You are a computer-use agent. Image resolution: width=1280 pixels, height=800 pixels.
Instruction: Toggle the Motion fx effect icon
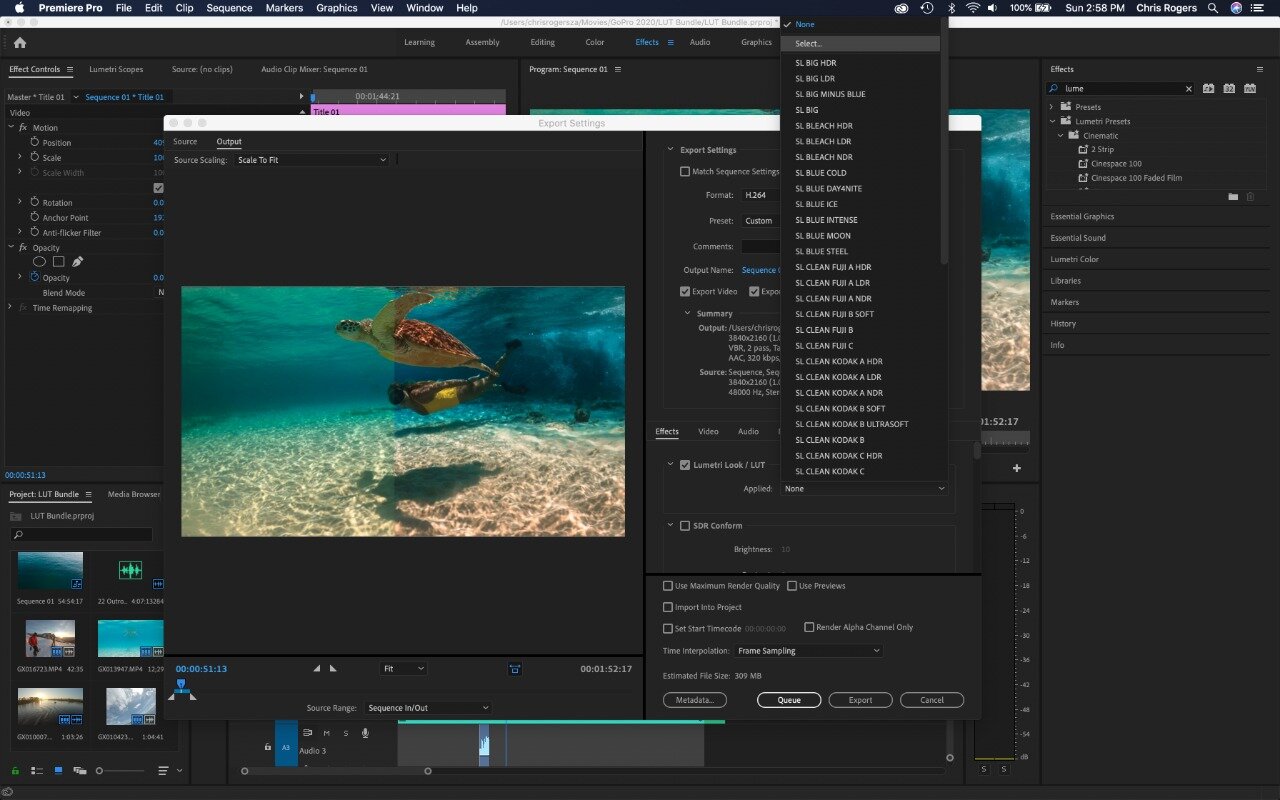click(23, 128)
